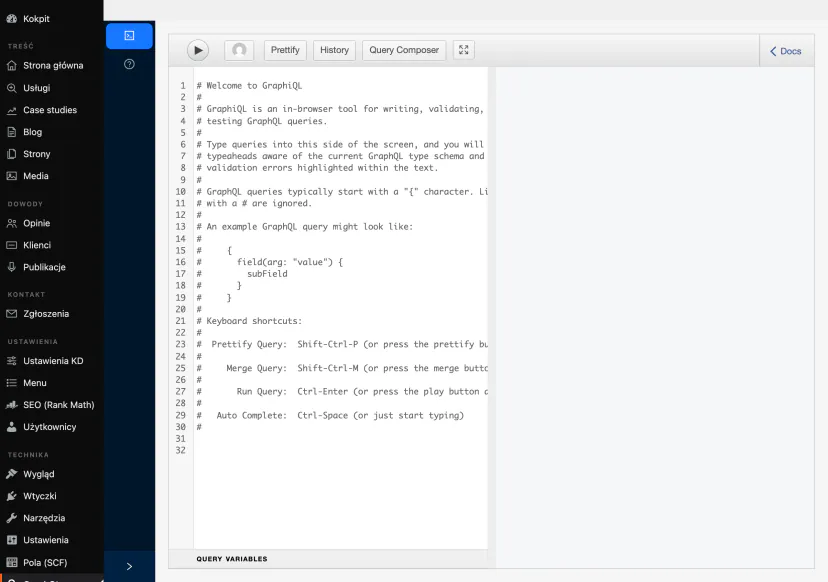
Task: Open Case studies menu item
Action: 52,110
